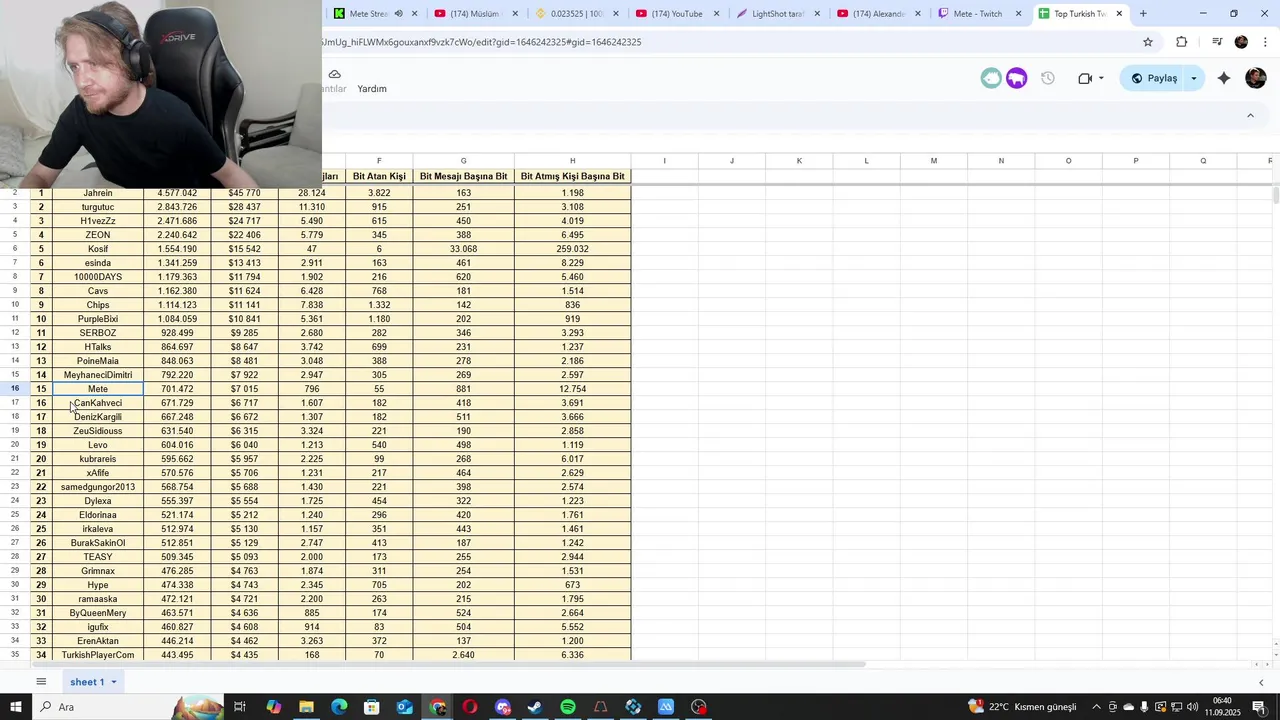This screenshot has width=1280, height=720.
Task: Click the volume icon in system tray
Action: (x=1193, y=707)
